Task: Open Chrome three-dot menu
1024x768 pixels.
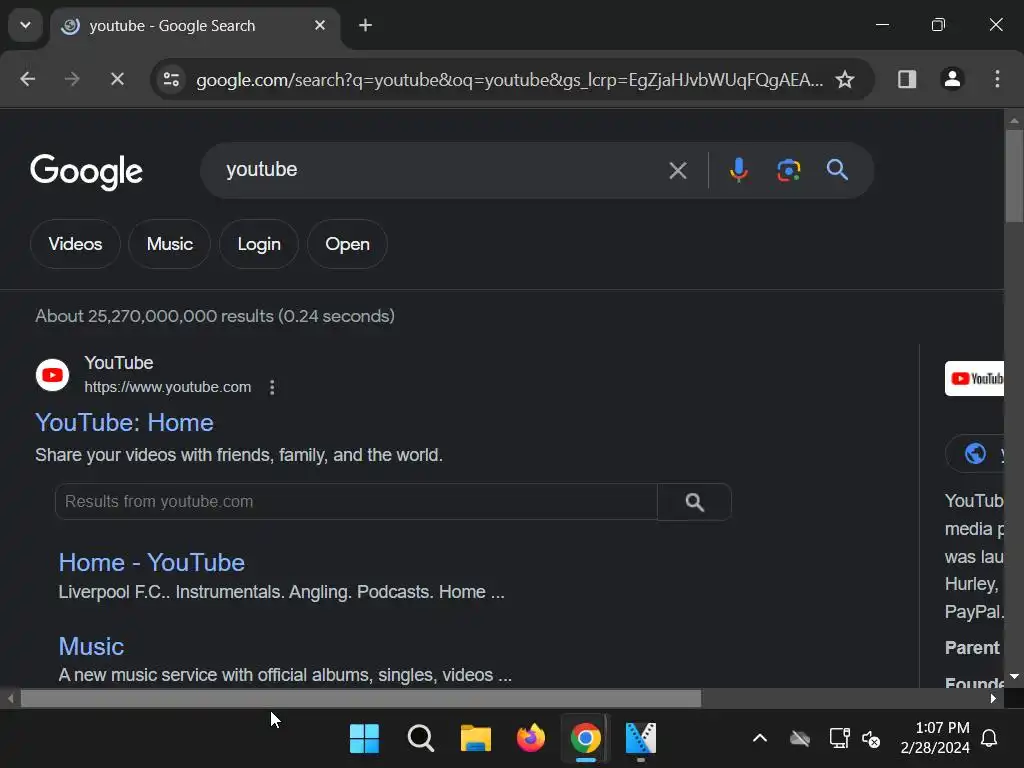Action: tap(997, 79)
